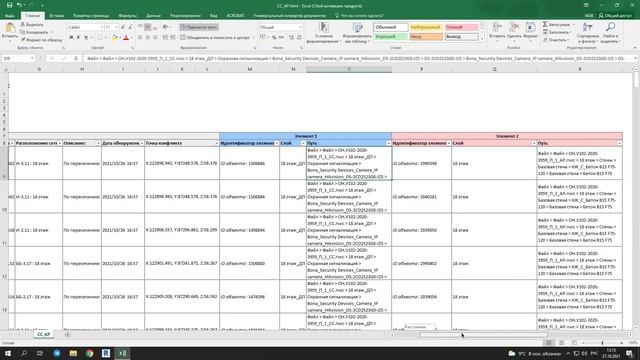Toggle italic formatting

(78, 38)
